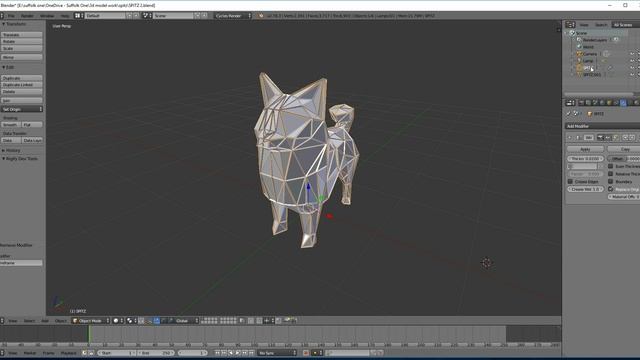640x360 pixels.
Task: Set shading to Smooth
Action: coord(11,124)
